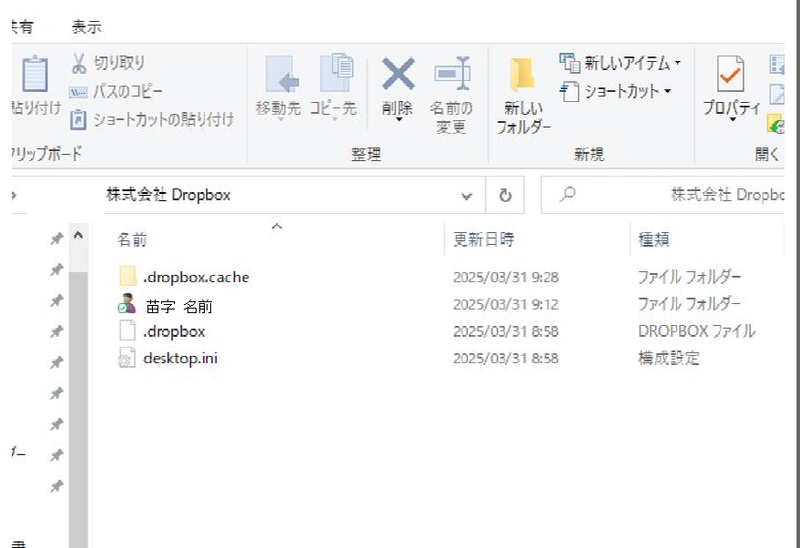Click the red X 削除 icon

(x=398, y=74)
